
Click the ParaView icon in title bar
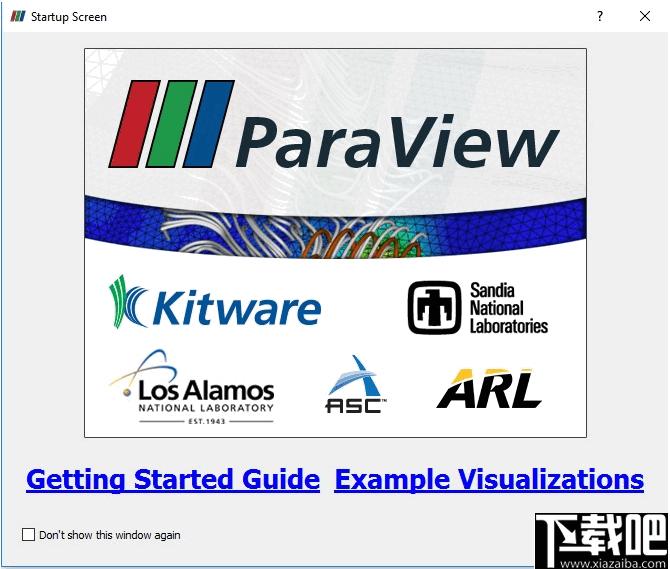(x=18, y=17)
